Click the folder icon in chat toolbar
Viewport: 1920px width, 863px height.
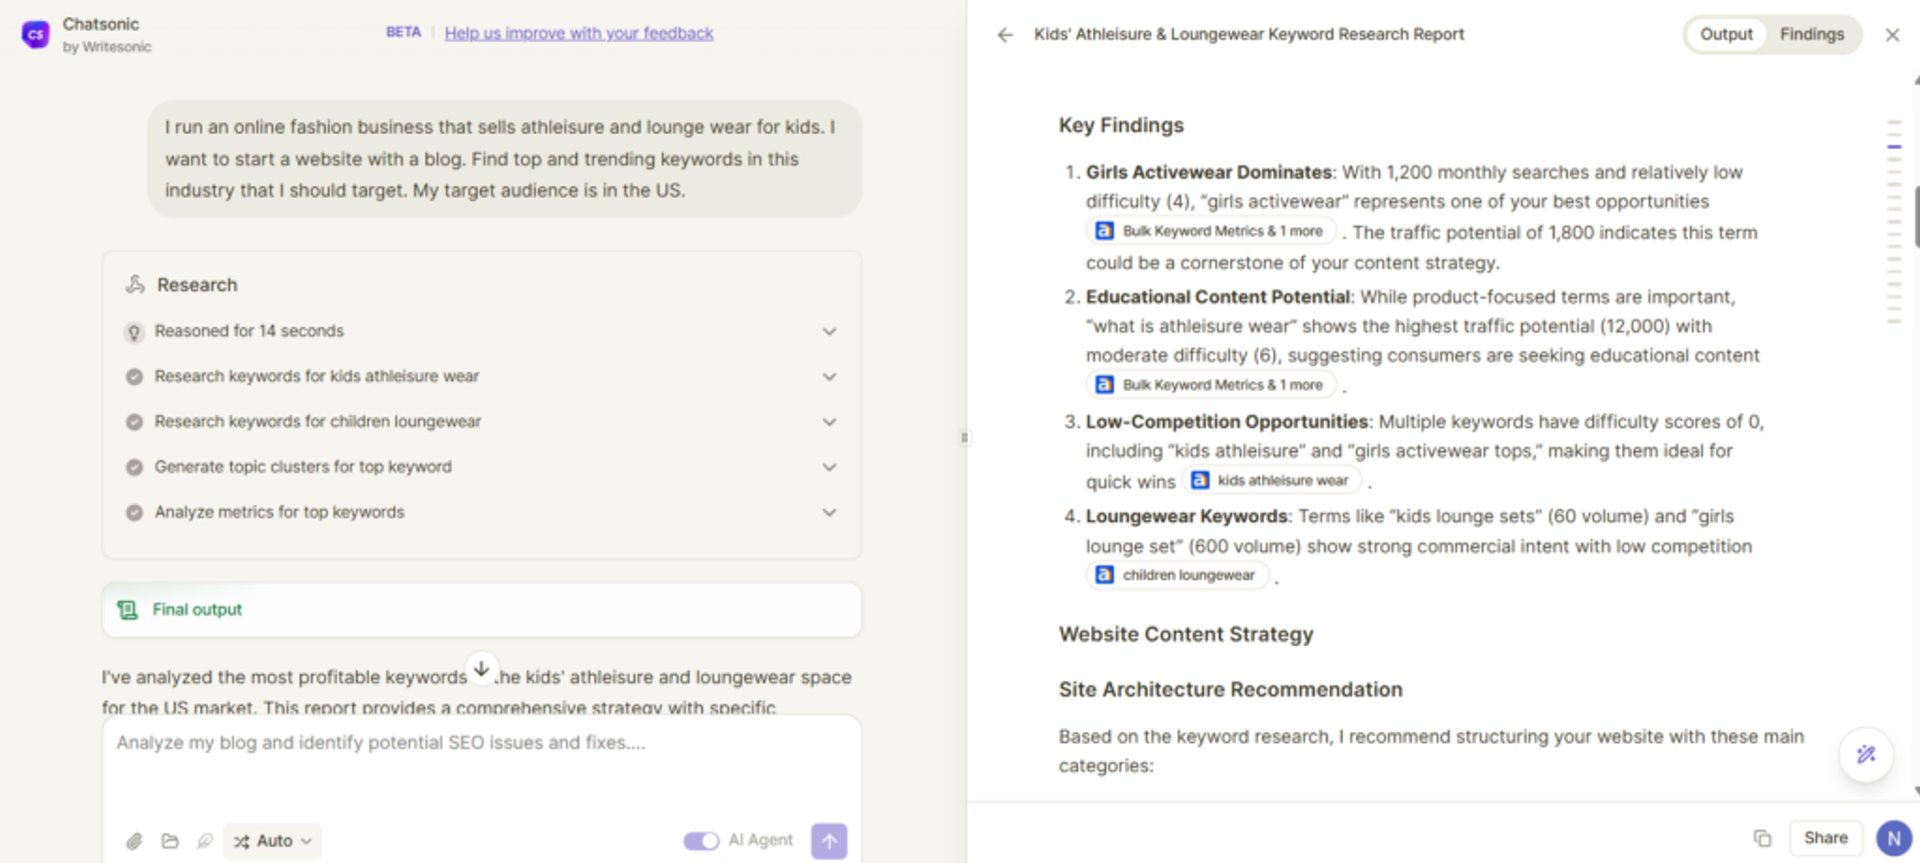click(170, 841)
